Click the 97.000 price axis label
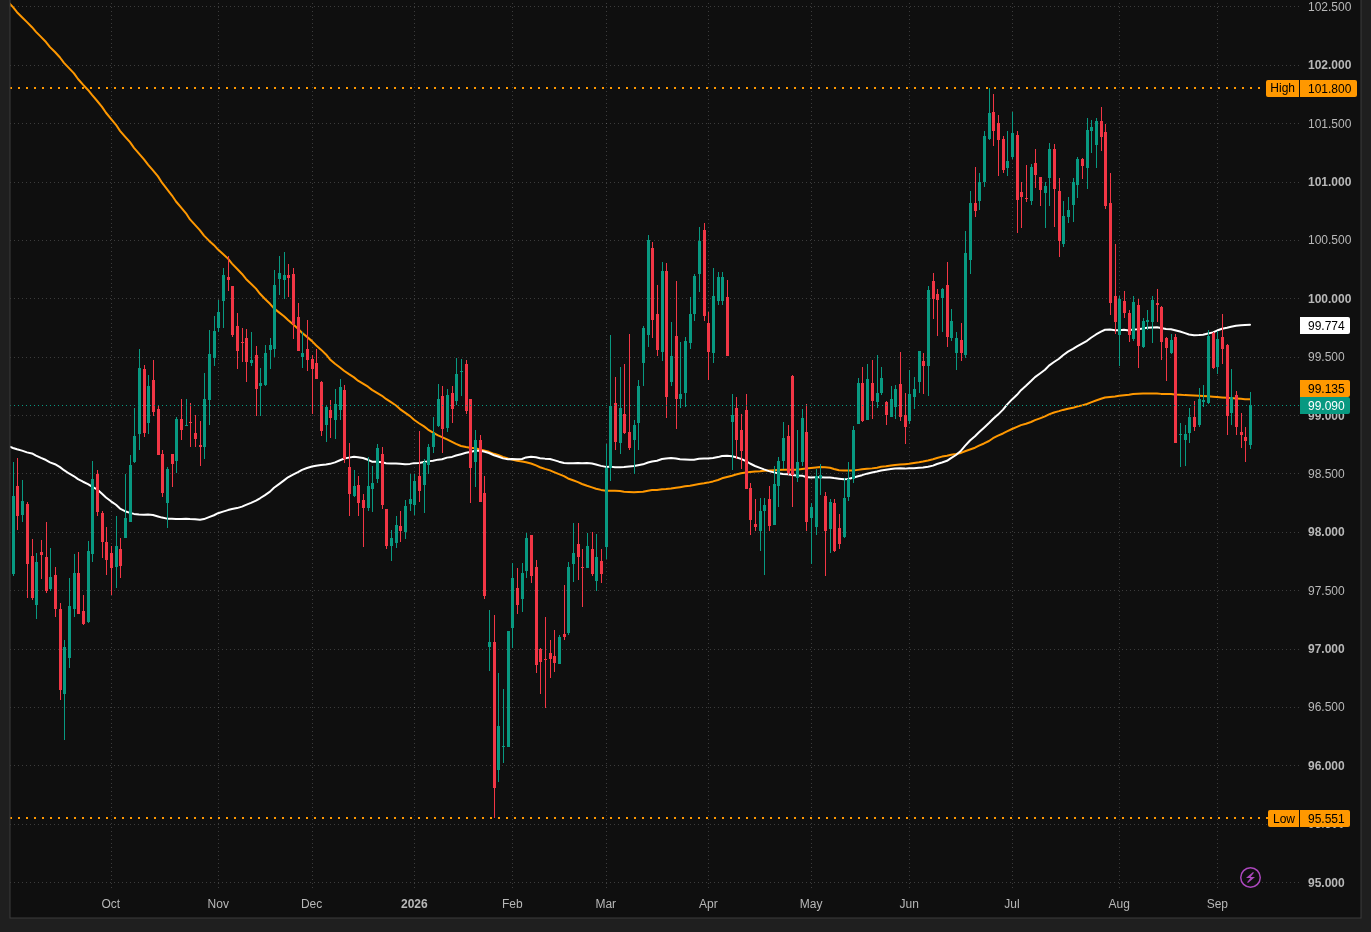 point(1326,649)
